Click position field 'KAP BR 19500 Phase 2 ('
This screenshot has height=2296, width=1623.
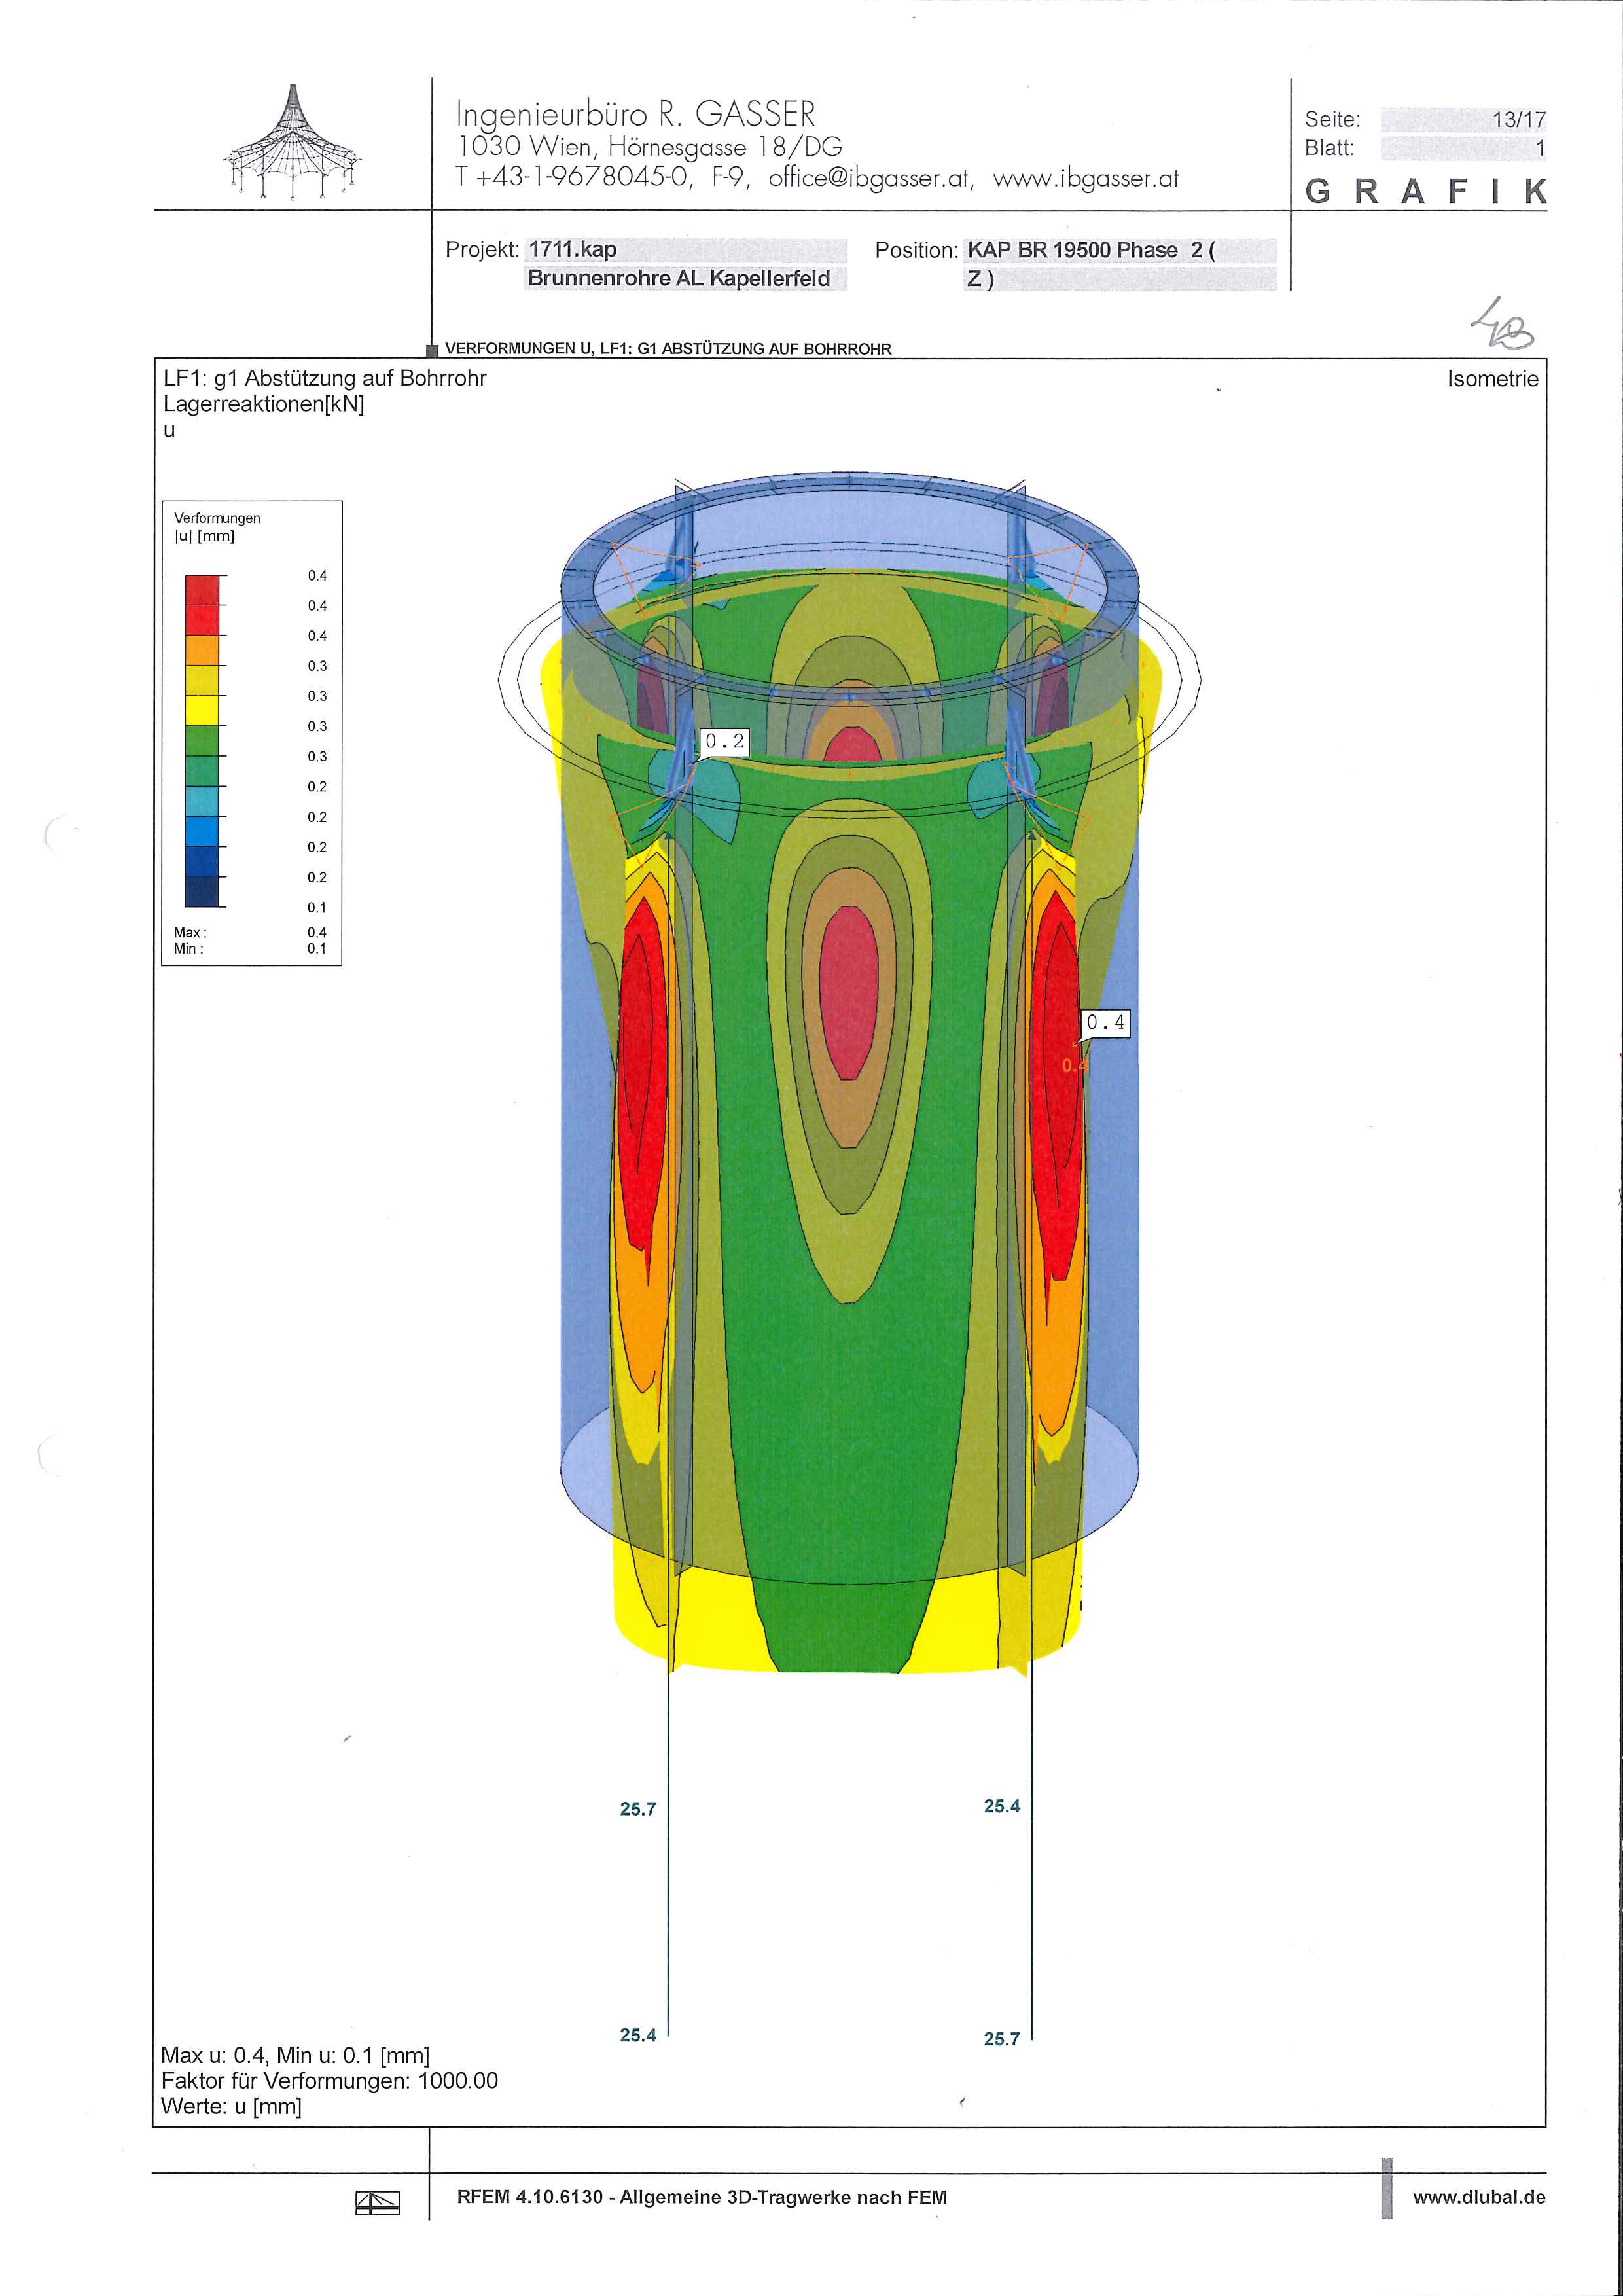(x=1091, y=250)
